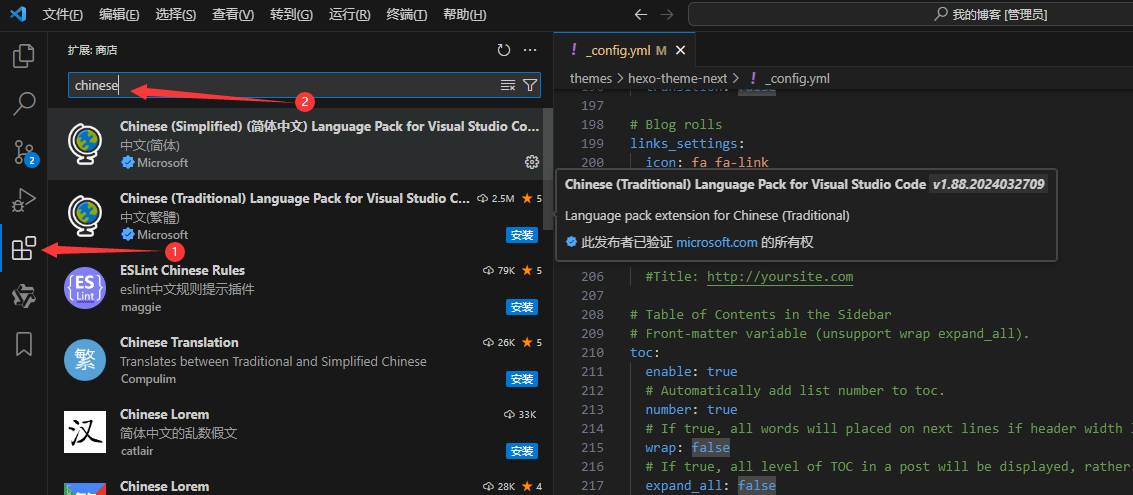
Task: Open the Search view in activity bar
Action: [x=24, y=103]
